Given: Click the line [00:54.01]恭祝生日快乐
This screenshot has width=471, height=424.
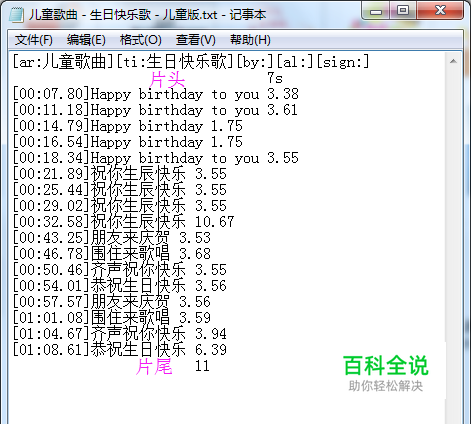Looking at the screenshot, I should pyautogui.click(x=120, y=286).
